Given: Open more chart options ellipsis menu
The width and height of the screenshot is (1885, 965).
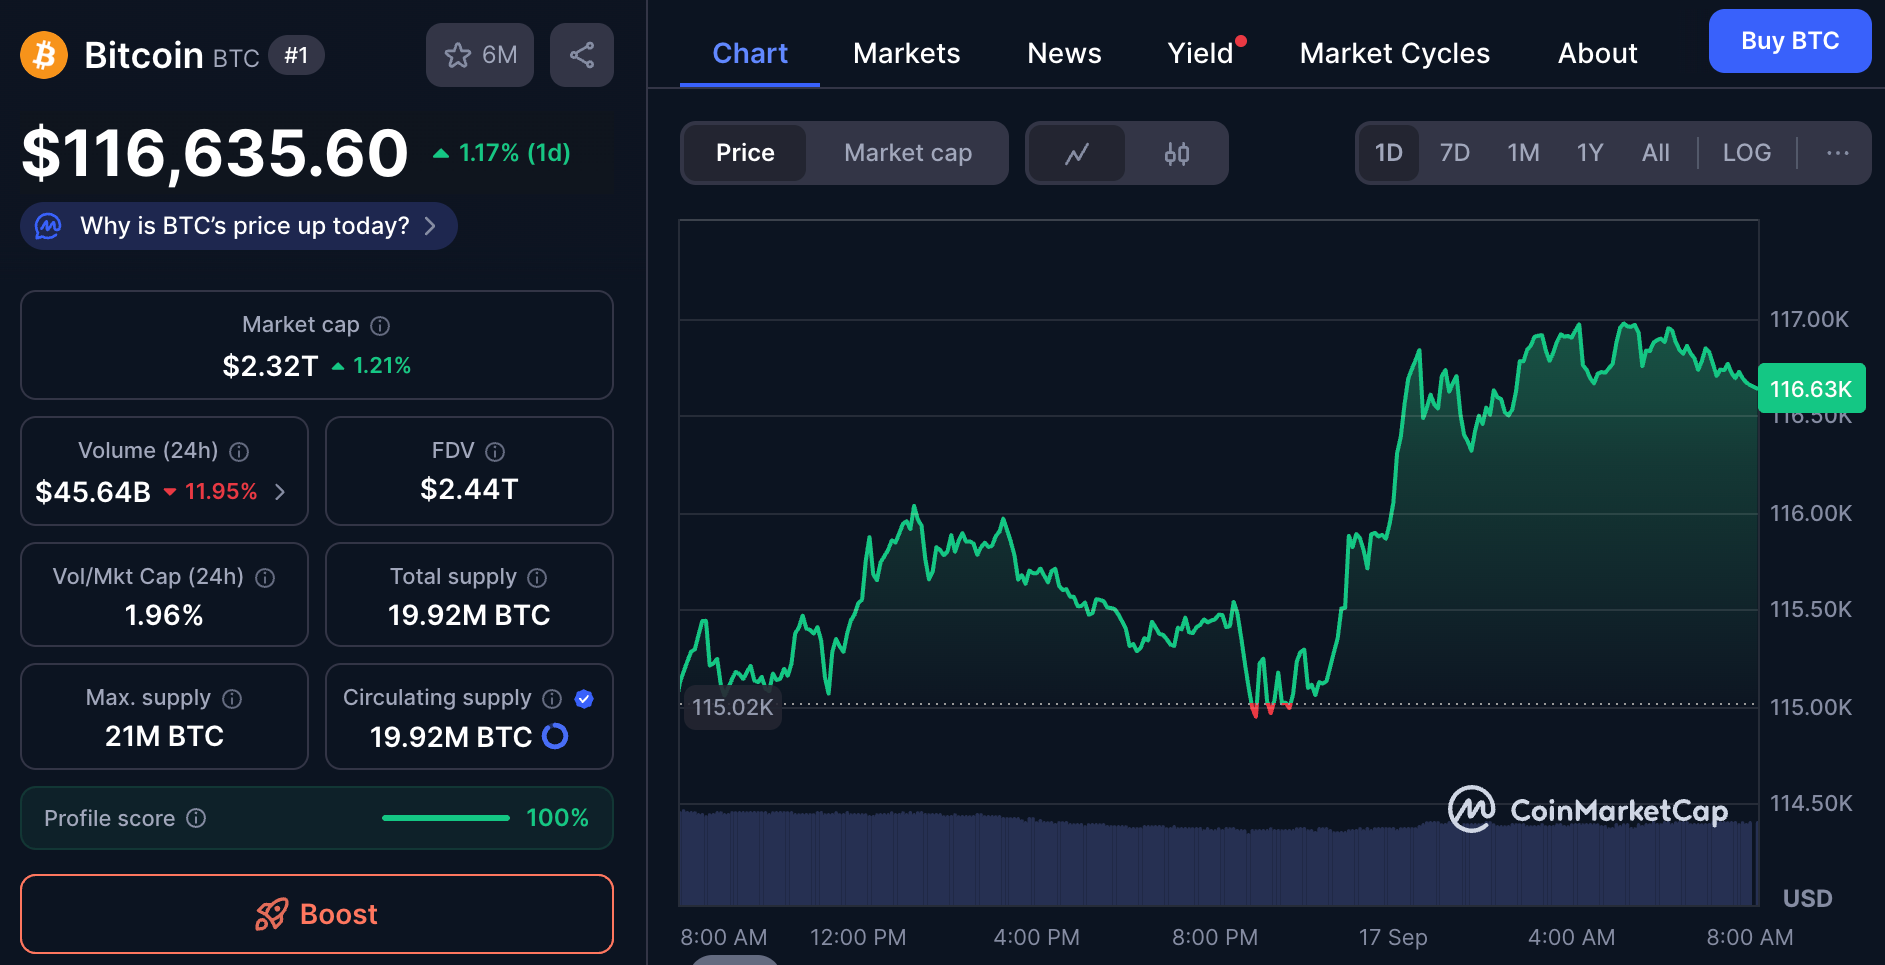Looking at the screenshot, I should pos(1837,153).
